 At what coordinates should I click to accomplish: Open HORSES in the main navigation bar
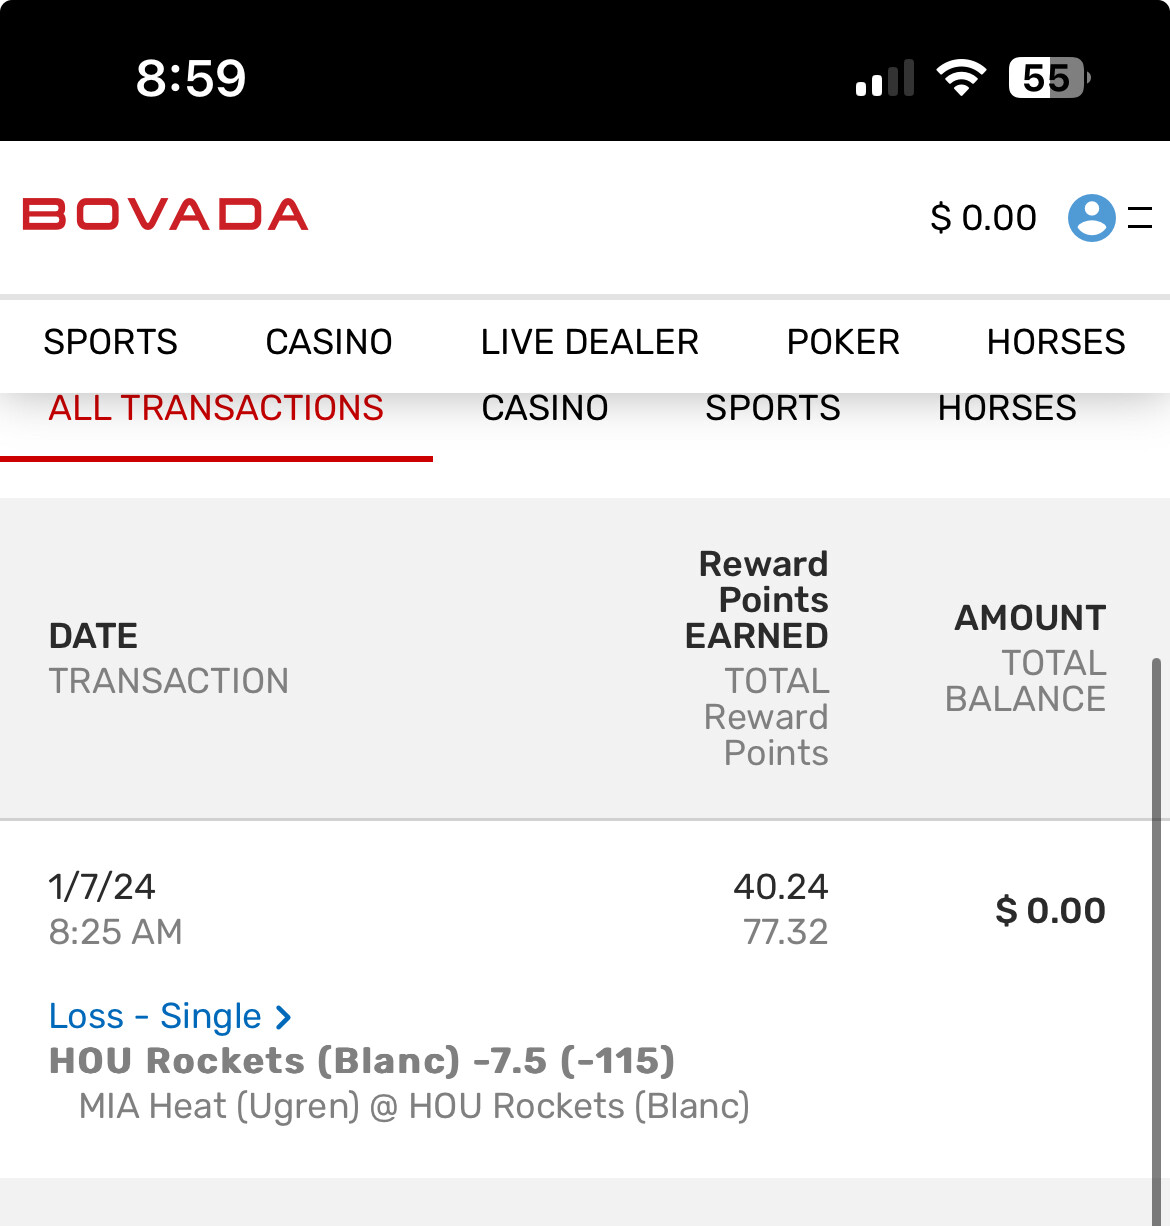(1056, 342)
